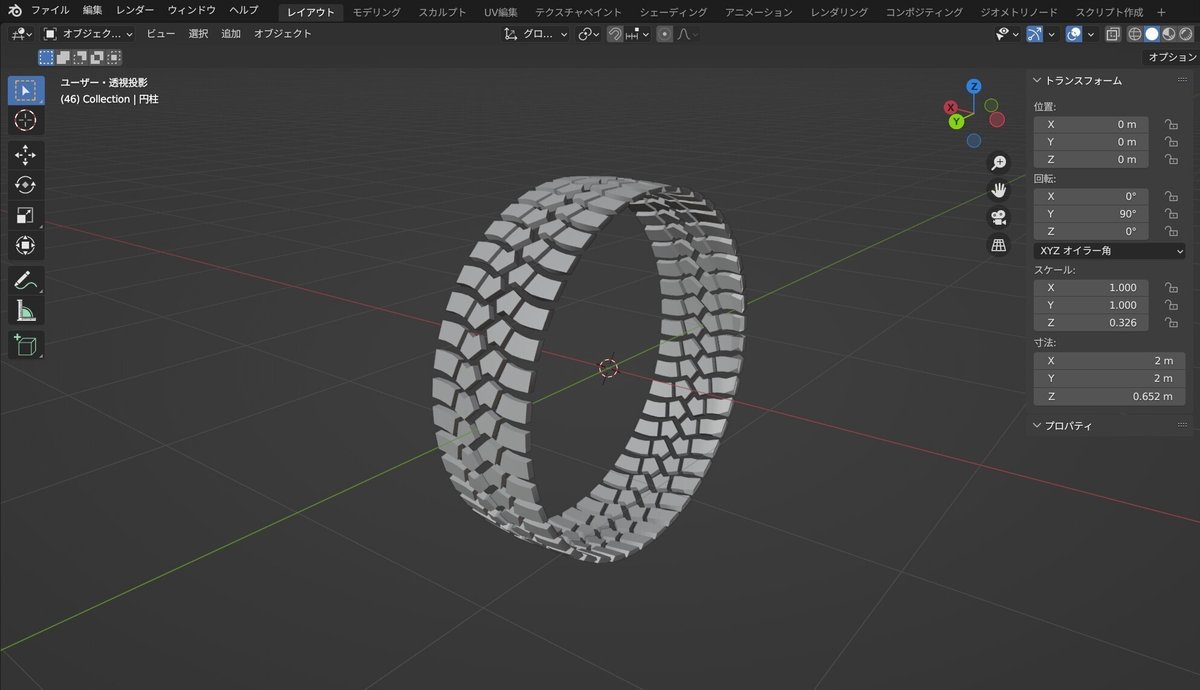Toggle the camera view icon

(x=998, y=217)
